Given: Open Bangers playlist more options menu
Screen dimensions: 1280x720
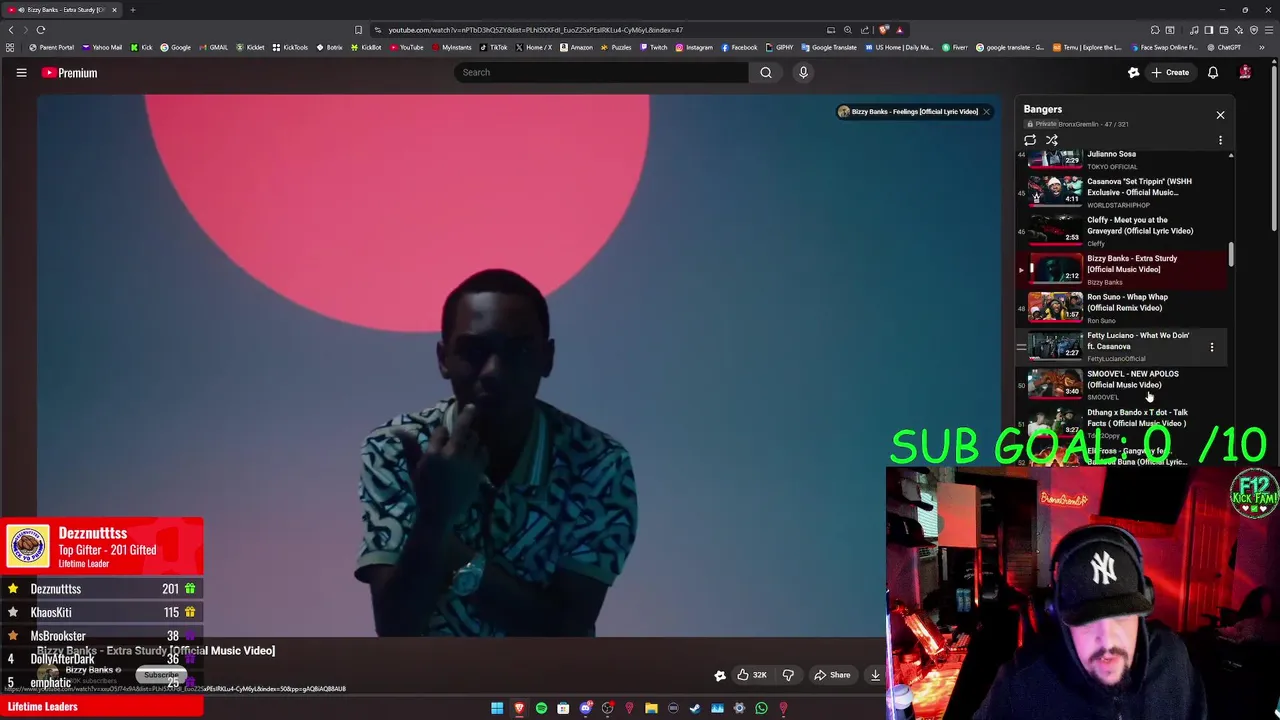Looking at the screenshot, I should click(x=1220, y=140).
